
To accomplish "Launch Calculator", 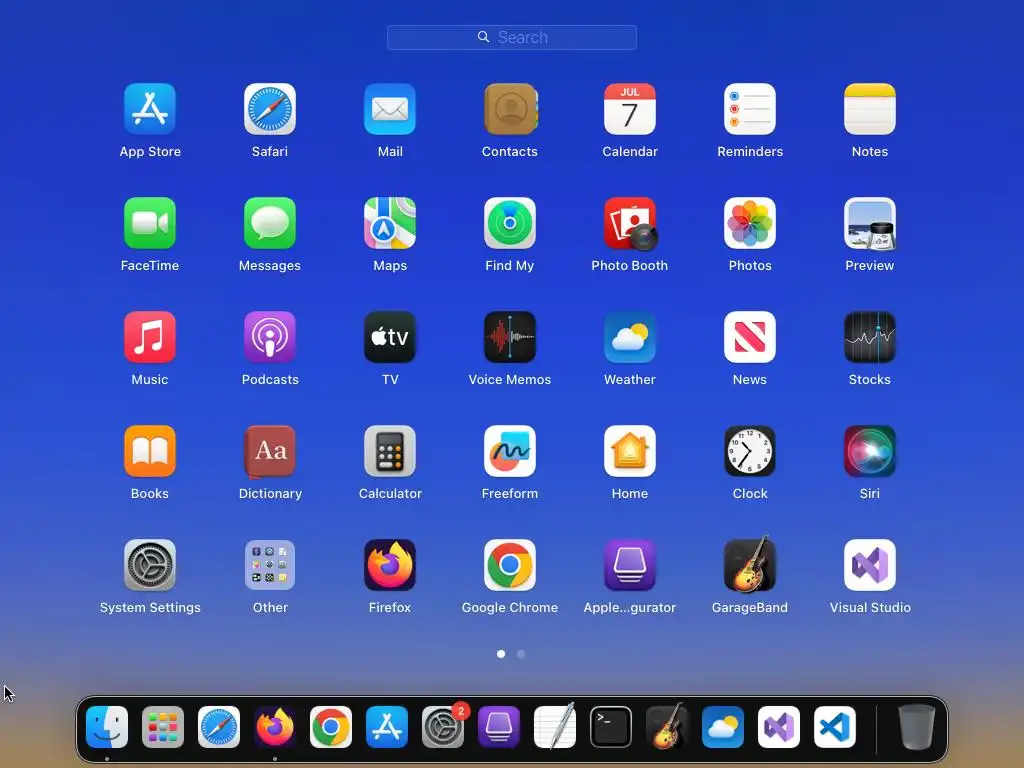I will pyautogui.click(x=390, y=451).
